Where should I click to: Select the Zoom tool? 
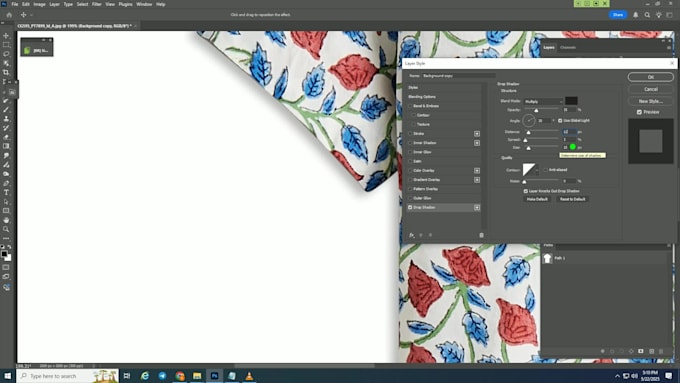6,229
